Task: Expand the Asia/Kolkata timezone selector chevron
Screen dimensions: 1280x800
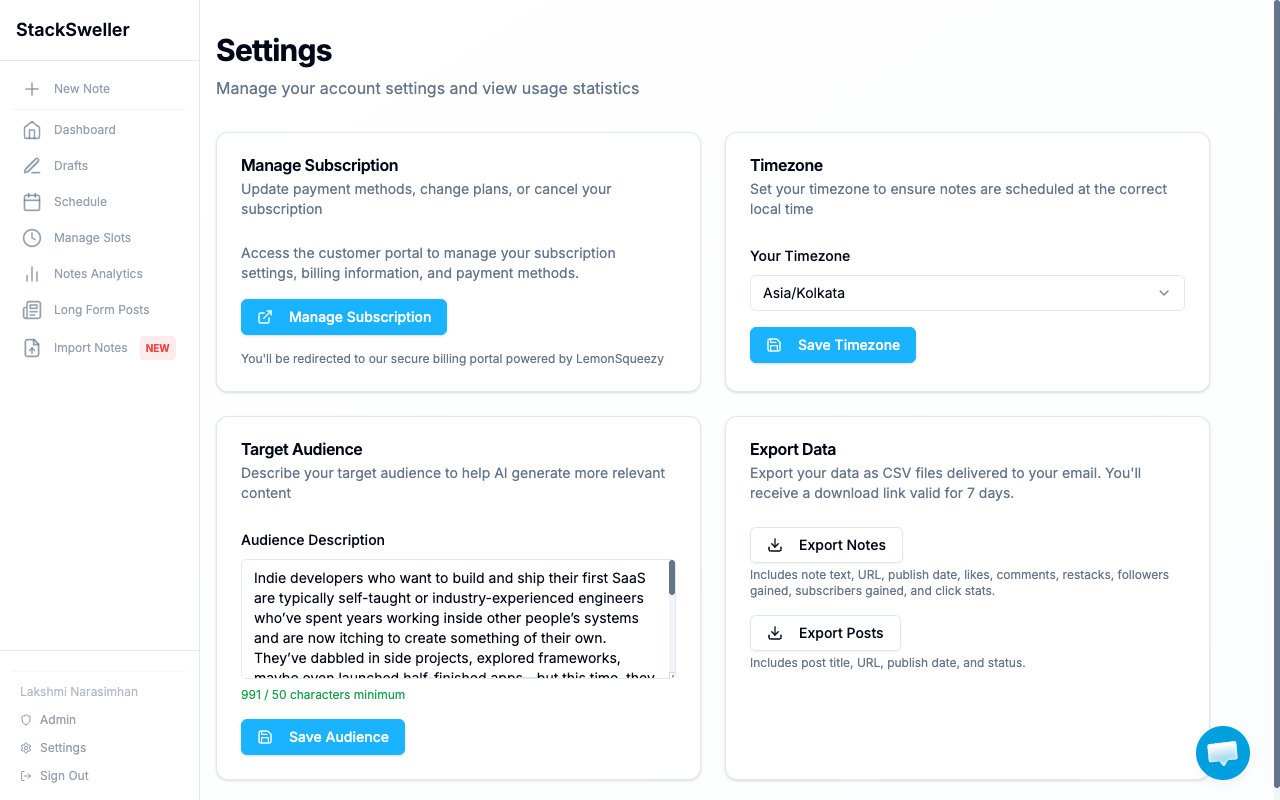Action: click(1163, 293)
